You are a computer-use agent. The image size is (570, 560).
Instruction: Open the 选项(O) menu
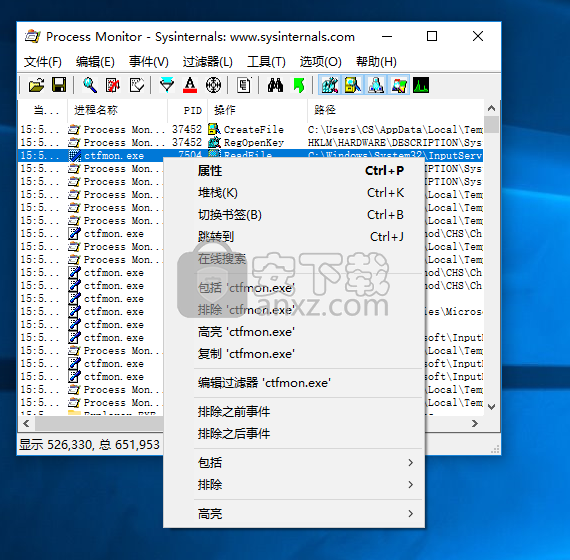click(x=321, y=62)
